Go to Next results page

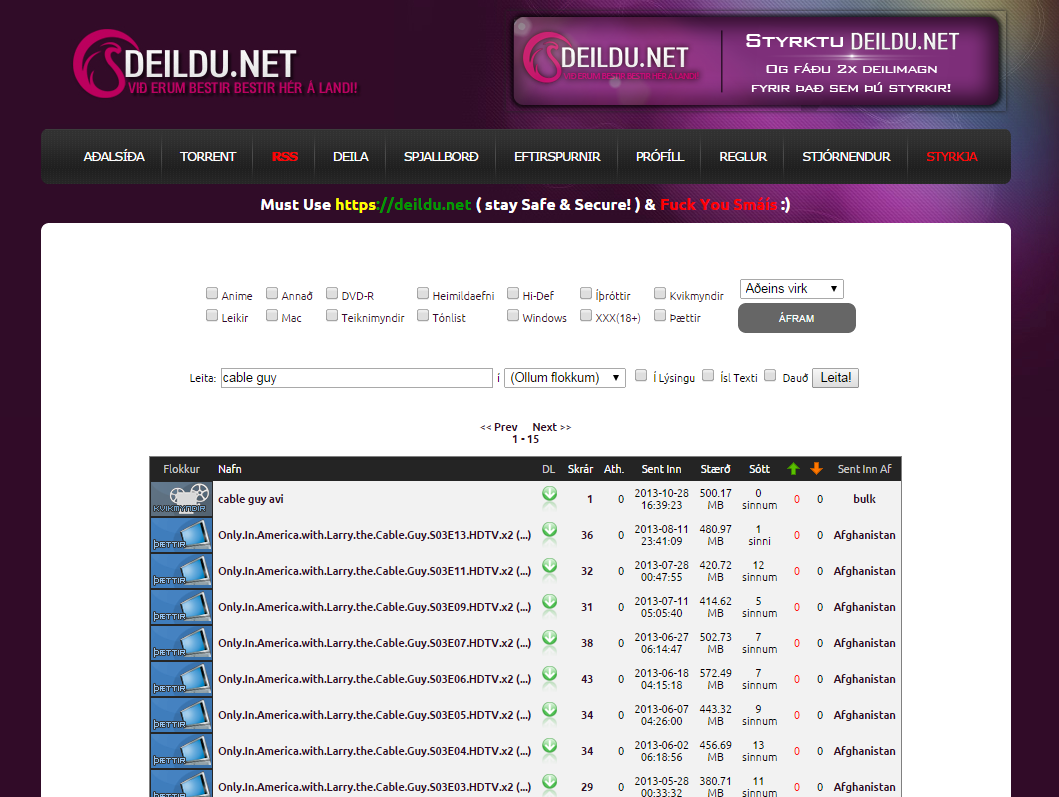pyautogui.click(x=551, y=427)
